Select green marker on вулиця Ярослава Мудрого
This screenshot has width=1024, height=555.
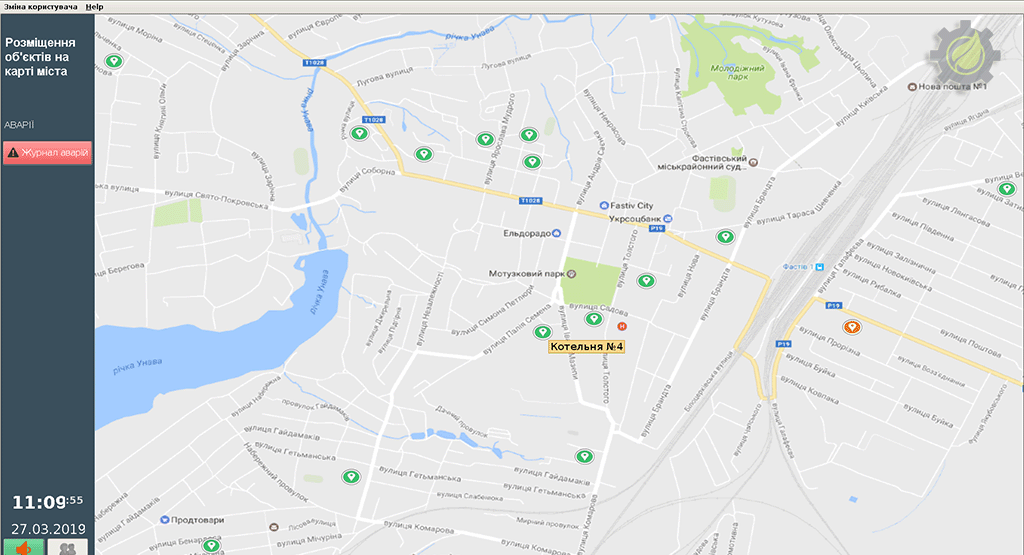pos(485,139)
